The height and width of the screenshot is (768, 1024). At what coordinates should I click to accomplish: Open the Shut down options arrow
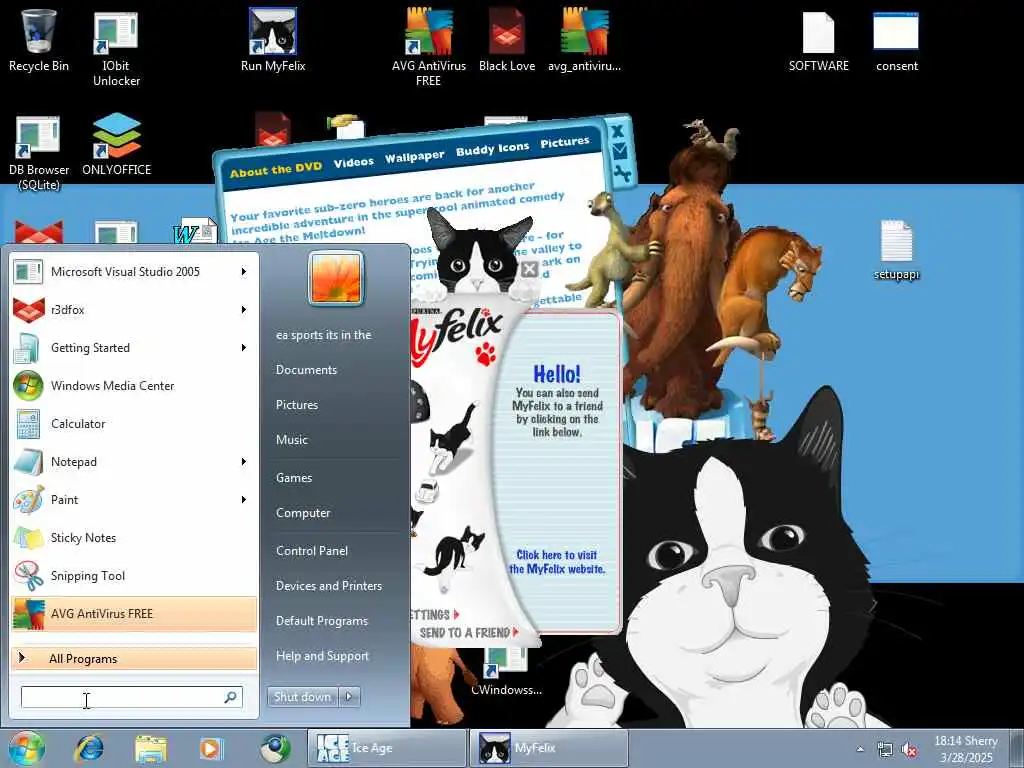(349, 697)
